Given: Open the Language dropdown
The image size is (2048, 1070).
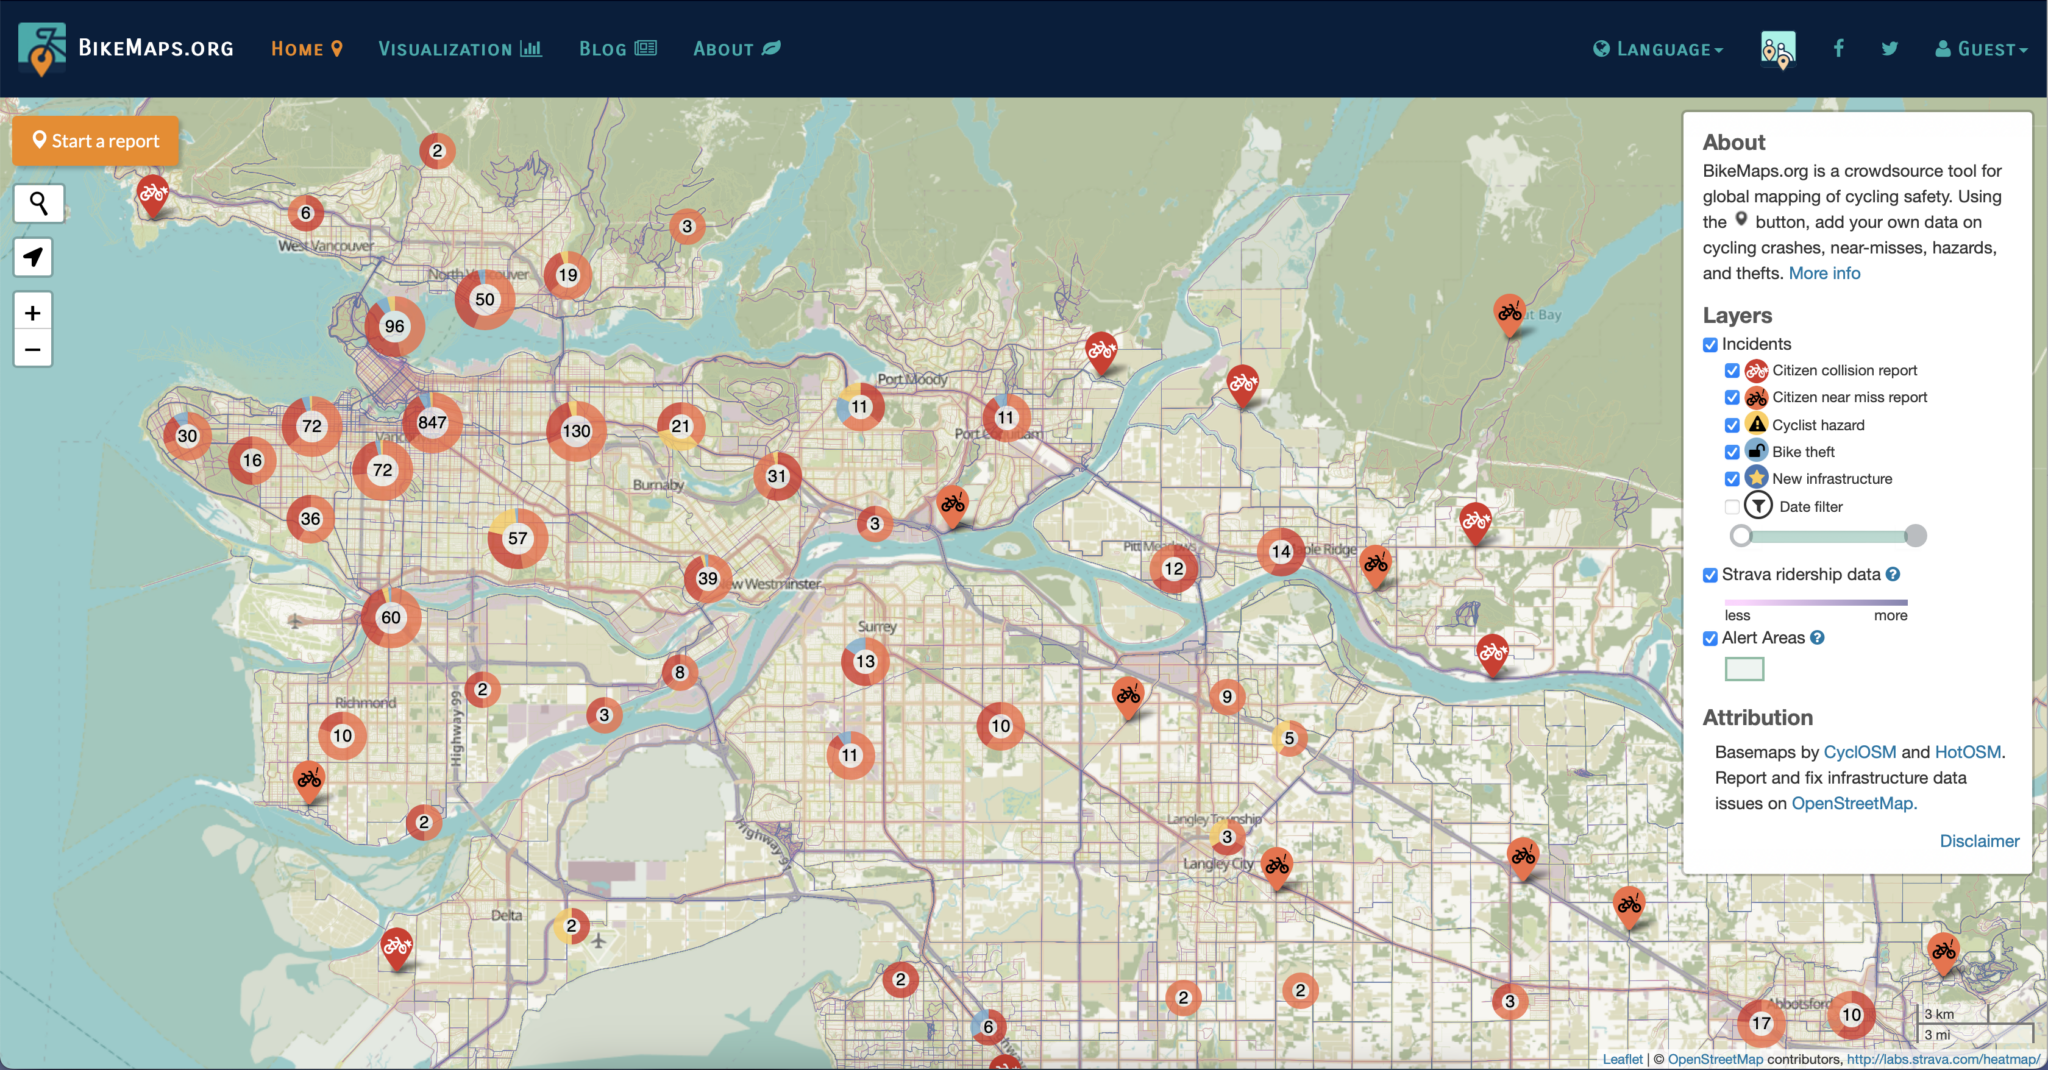Looking at the screenshot, I should pos(1658,49).
